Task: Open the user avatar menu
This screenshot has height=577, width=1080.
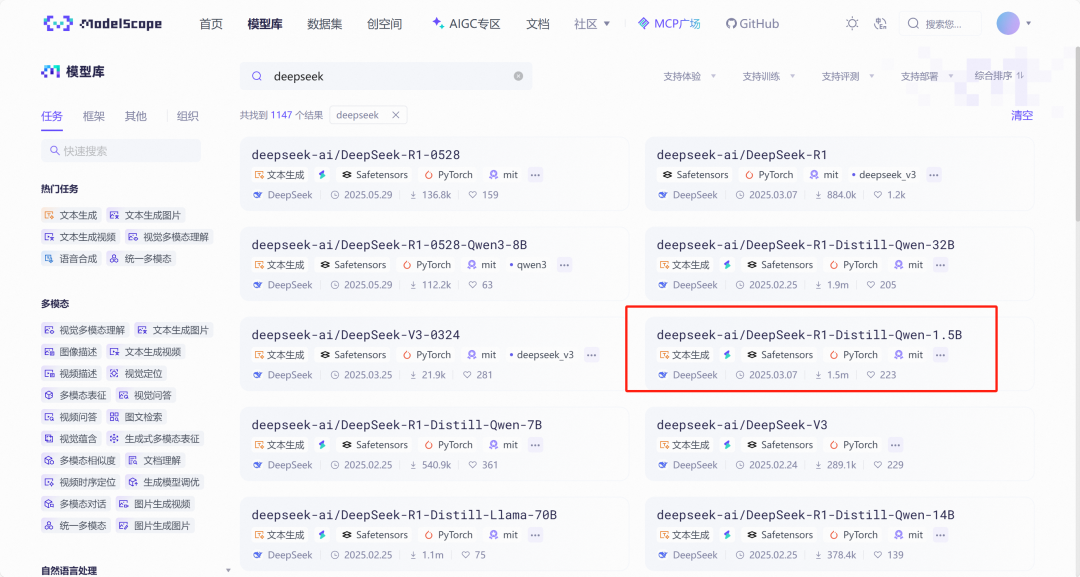Action: [x=1008, y=23]
